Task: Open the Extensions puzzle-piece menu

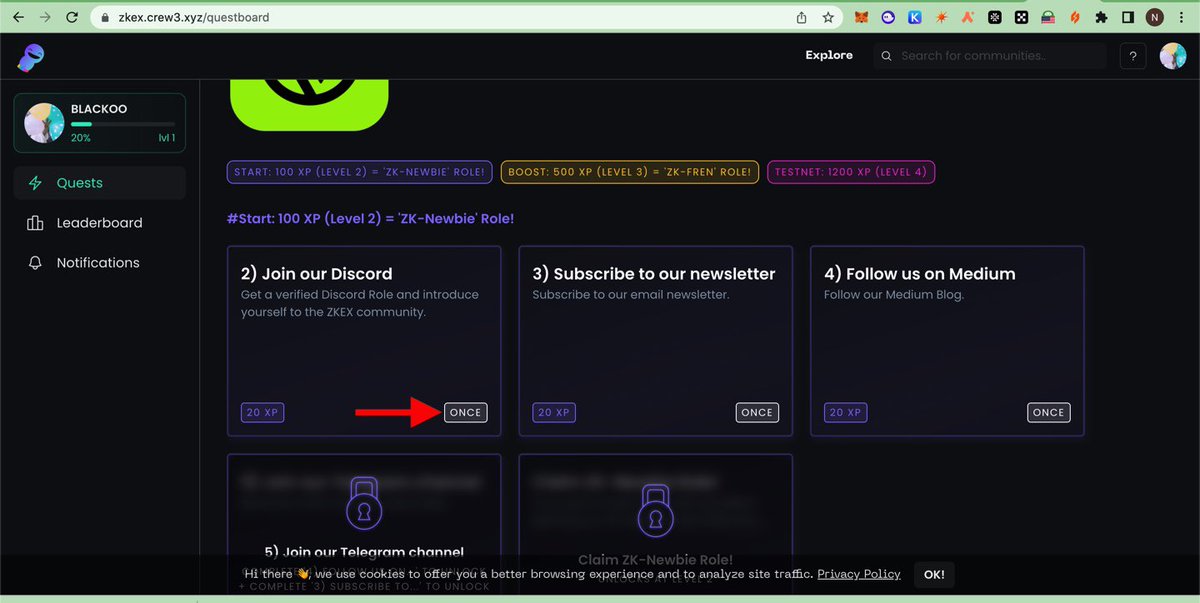Action: (1101, 17)
